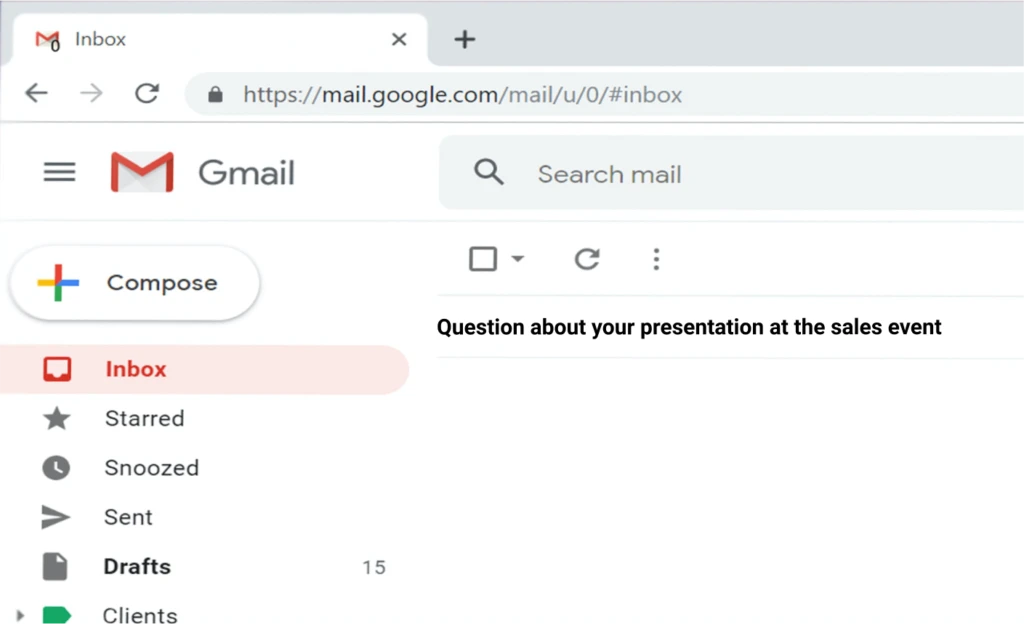1024x624 pixels.
Task: Select the Sent mail arrow icon
Action: (x=57, y=516)
